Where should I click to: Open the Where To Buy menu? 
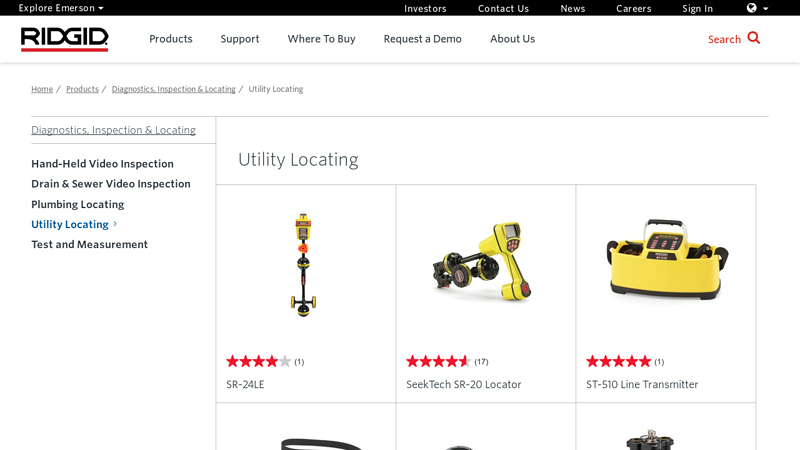click(321, 39)
